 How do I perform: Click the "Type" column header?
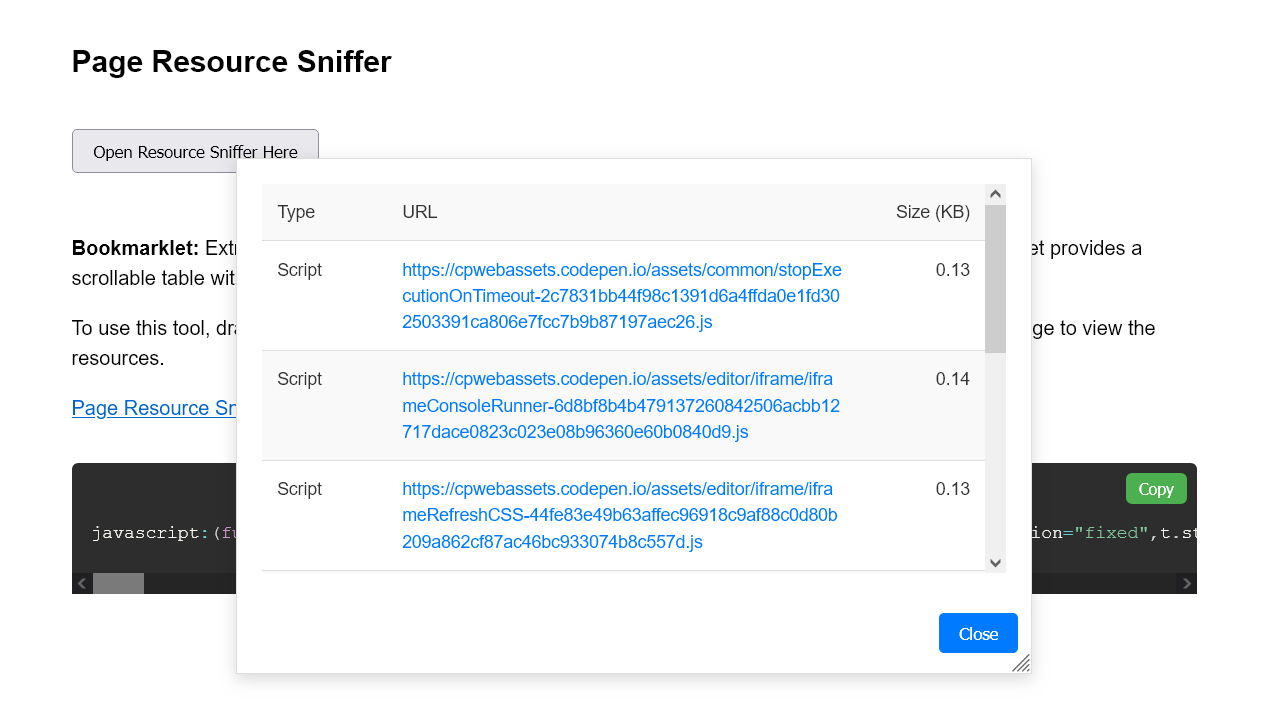click(x=296, y=211)
